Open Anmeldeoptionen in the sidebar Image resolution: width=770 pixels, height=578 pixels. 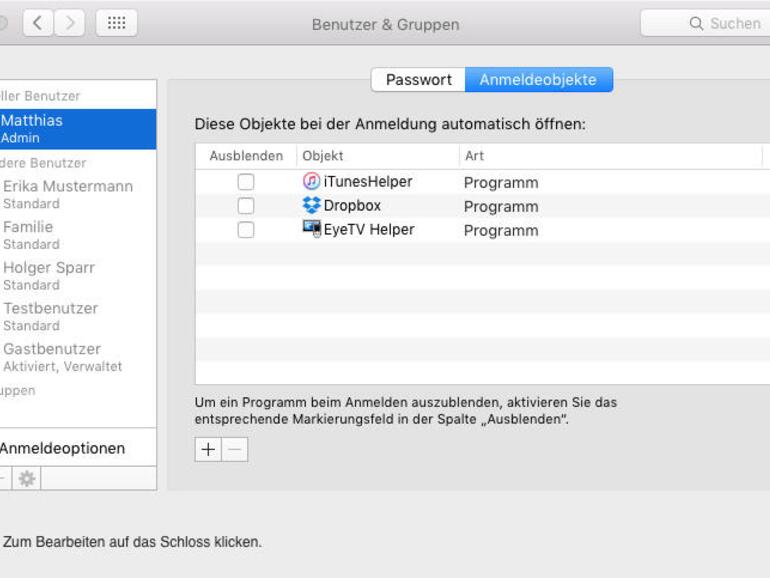[63, 448]
